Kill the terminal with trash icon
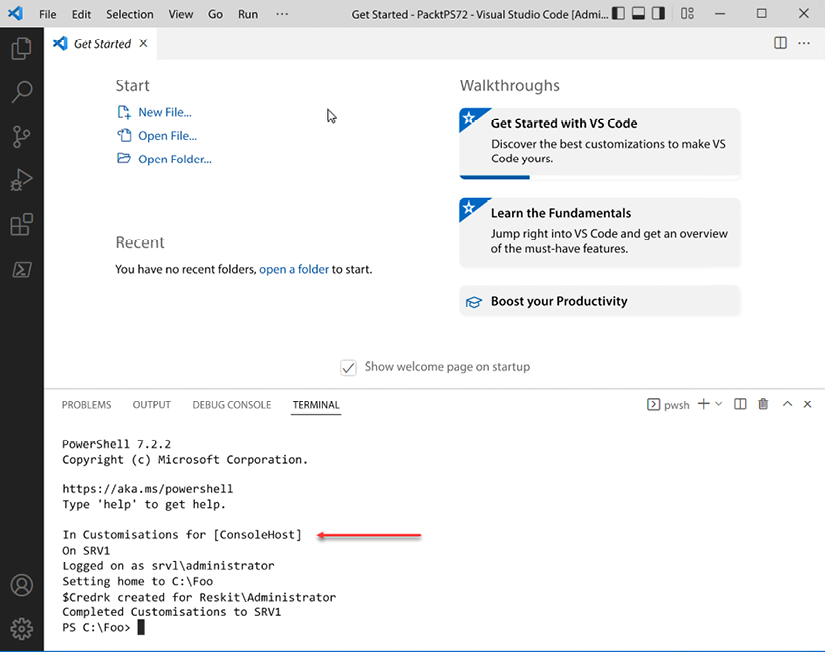Viewport: 825px width, 652px height. [x=763, y=404]
